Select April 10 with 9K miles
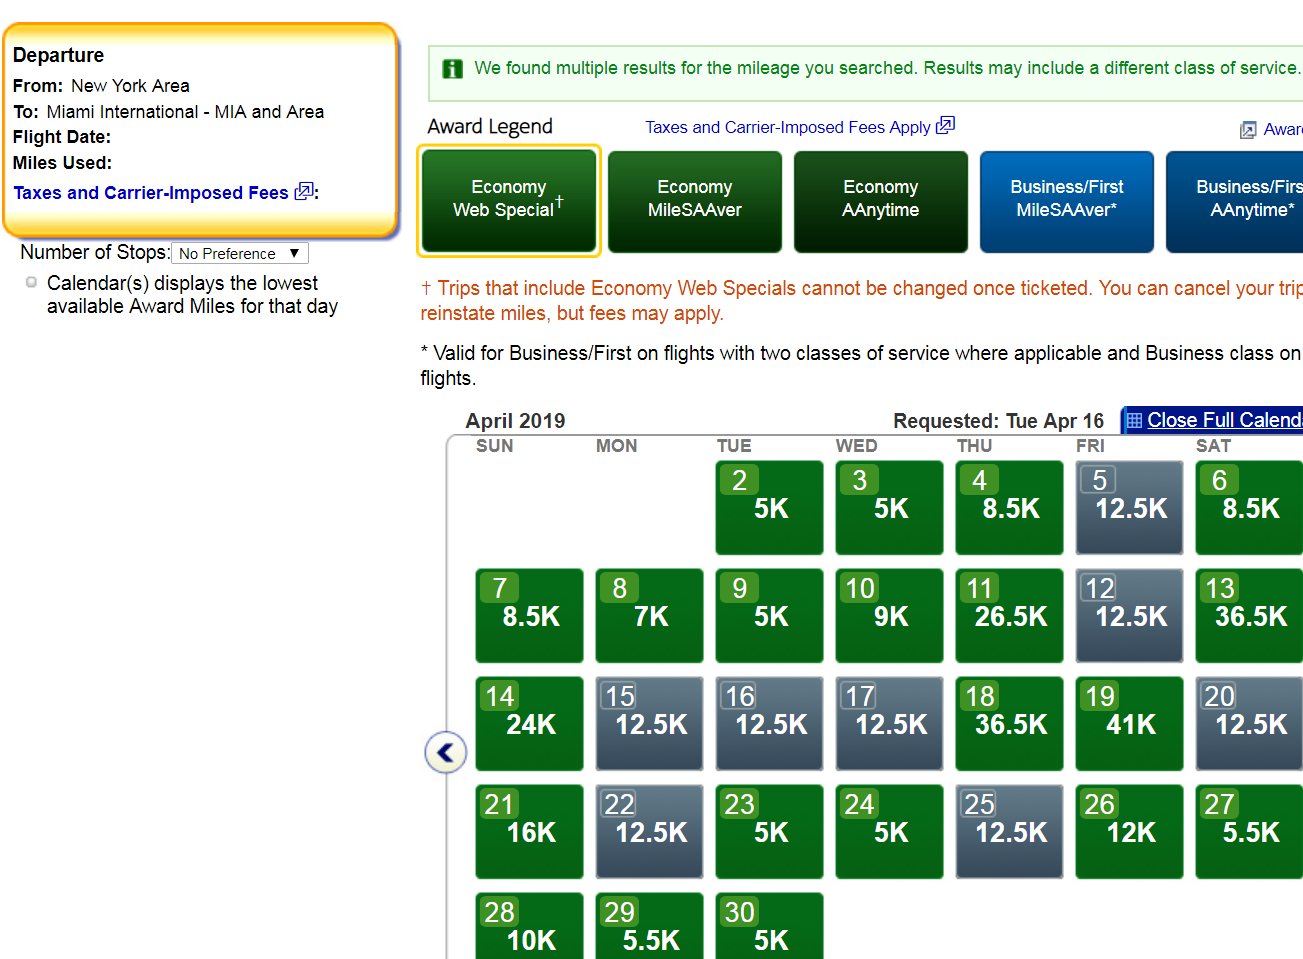 (890, 616)
